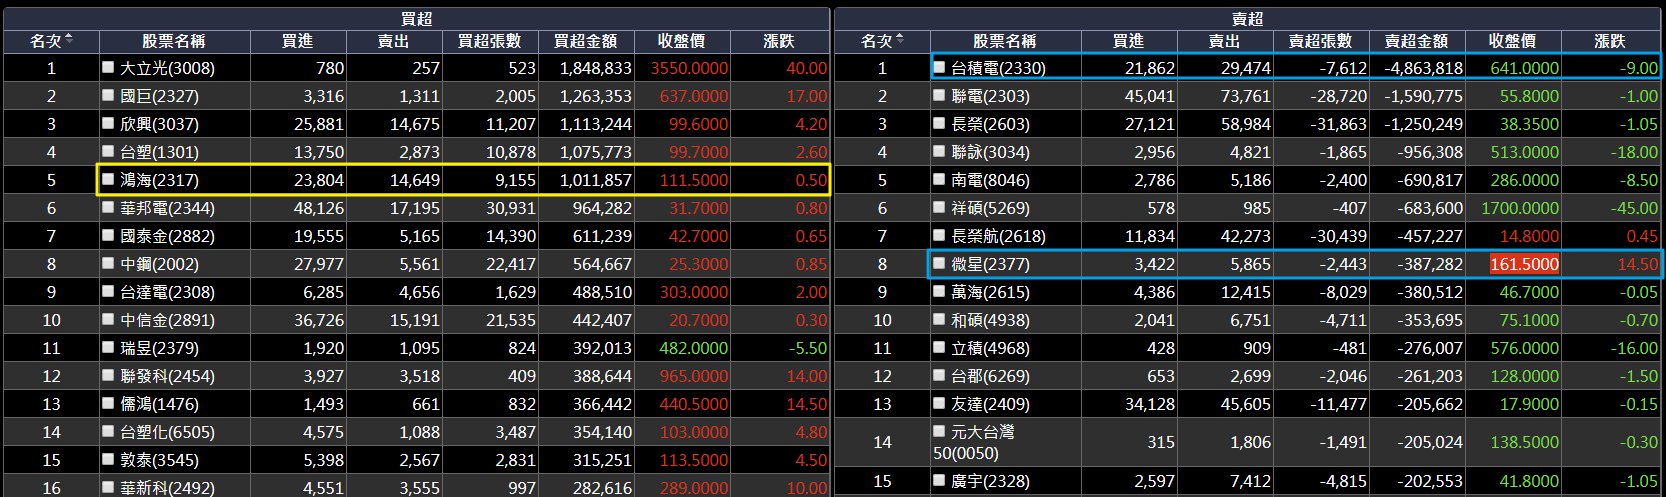Select the checkbox for 微星(2377)

pos(939,263)
